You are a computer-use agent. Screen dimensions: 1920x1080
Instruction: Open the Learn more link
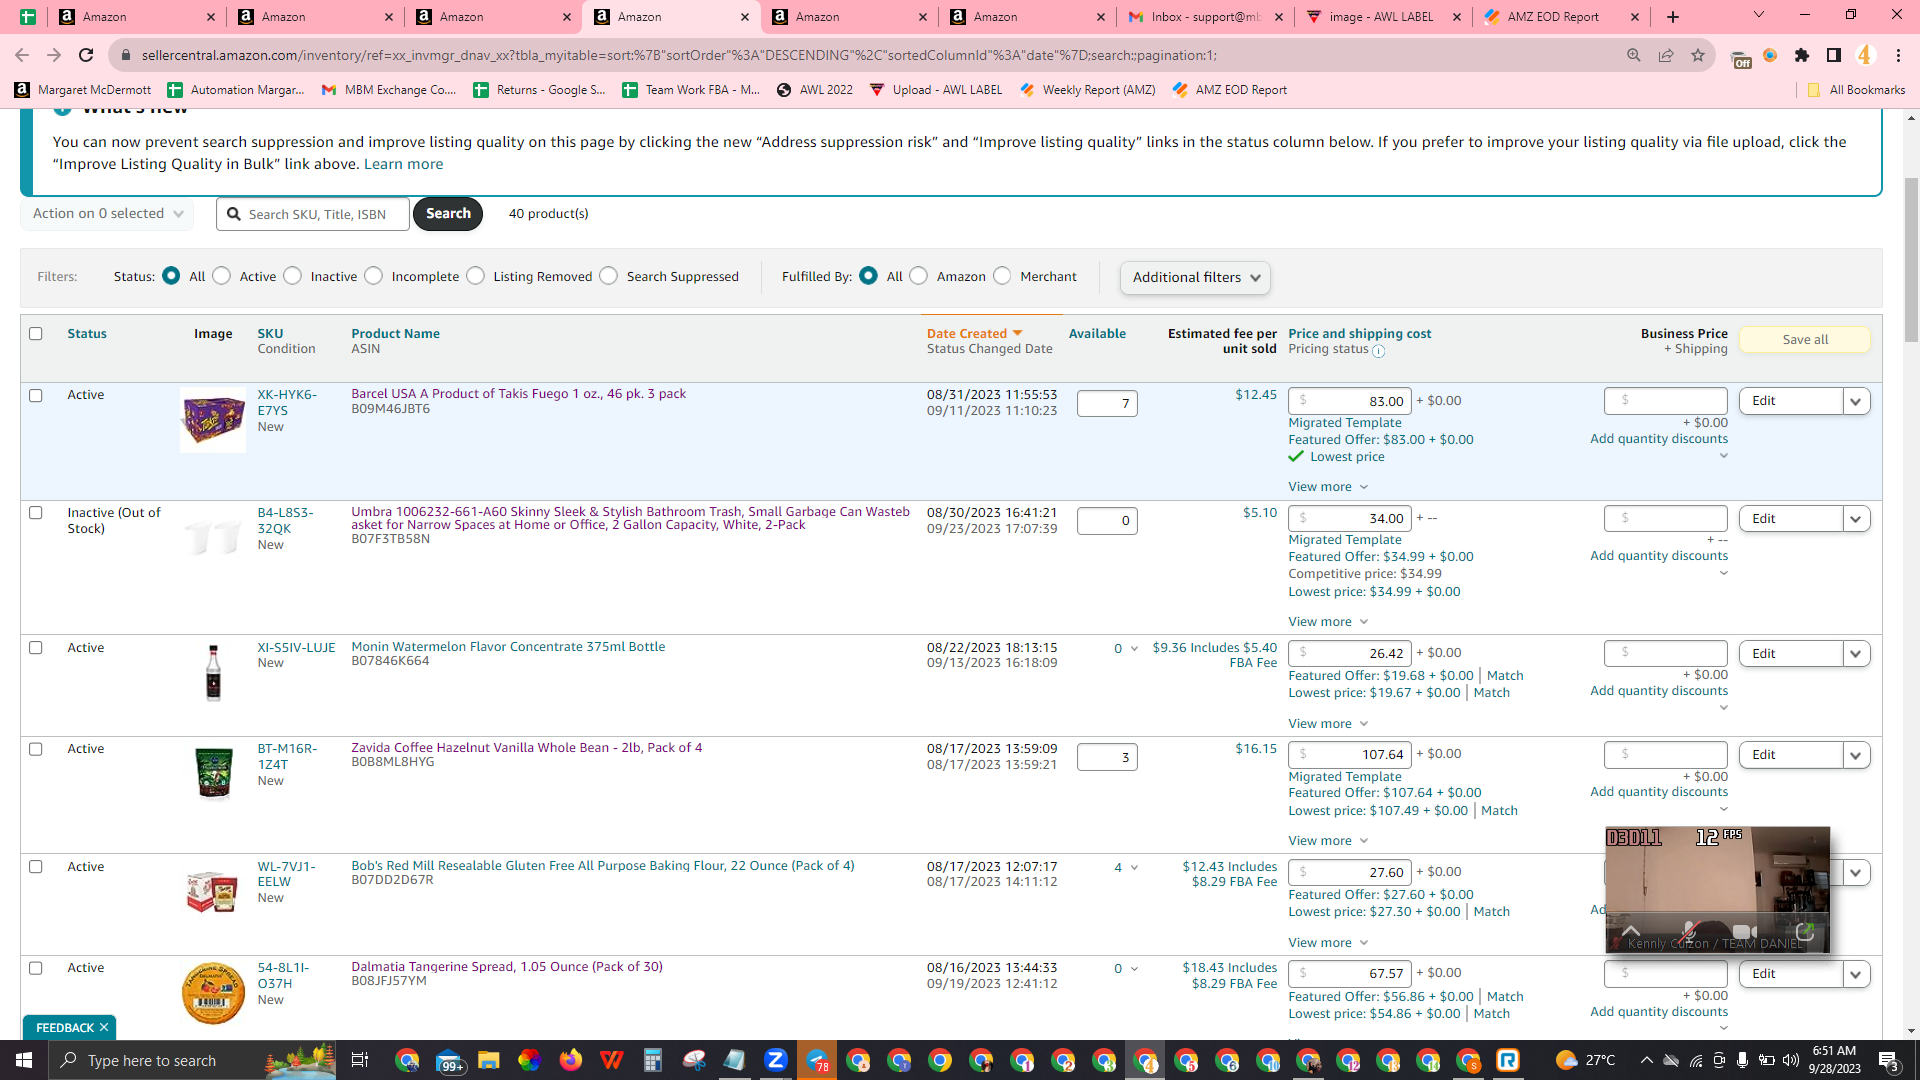tap(403, 164)
